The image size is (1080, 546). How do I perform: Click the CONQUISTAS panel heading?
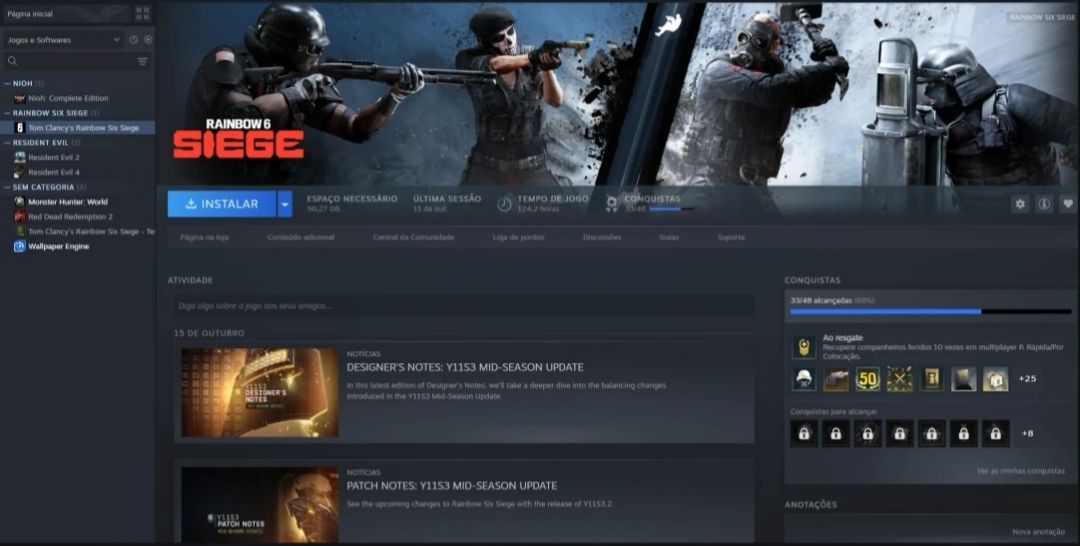click(x=812, y=280)
